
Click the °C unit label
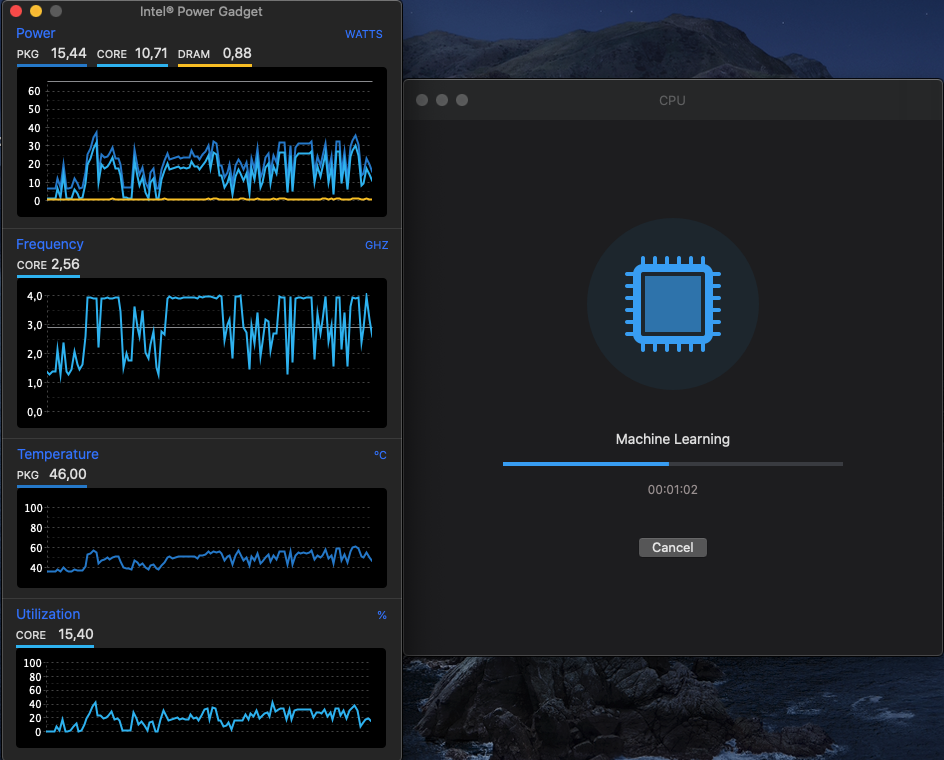(x=380, y=455)
